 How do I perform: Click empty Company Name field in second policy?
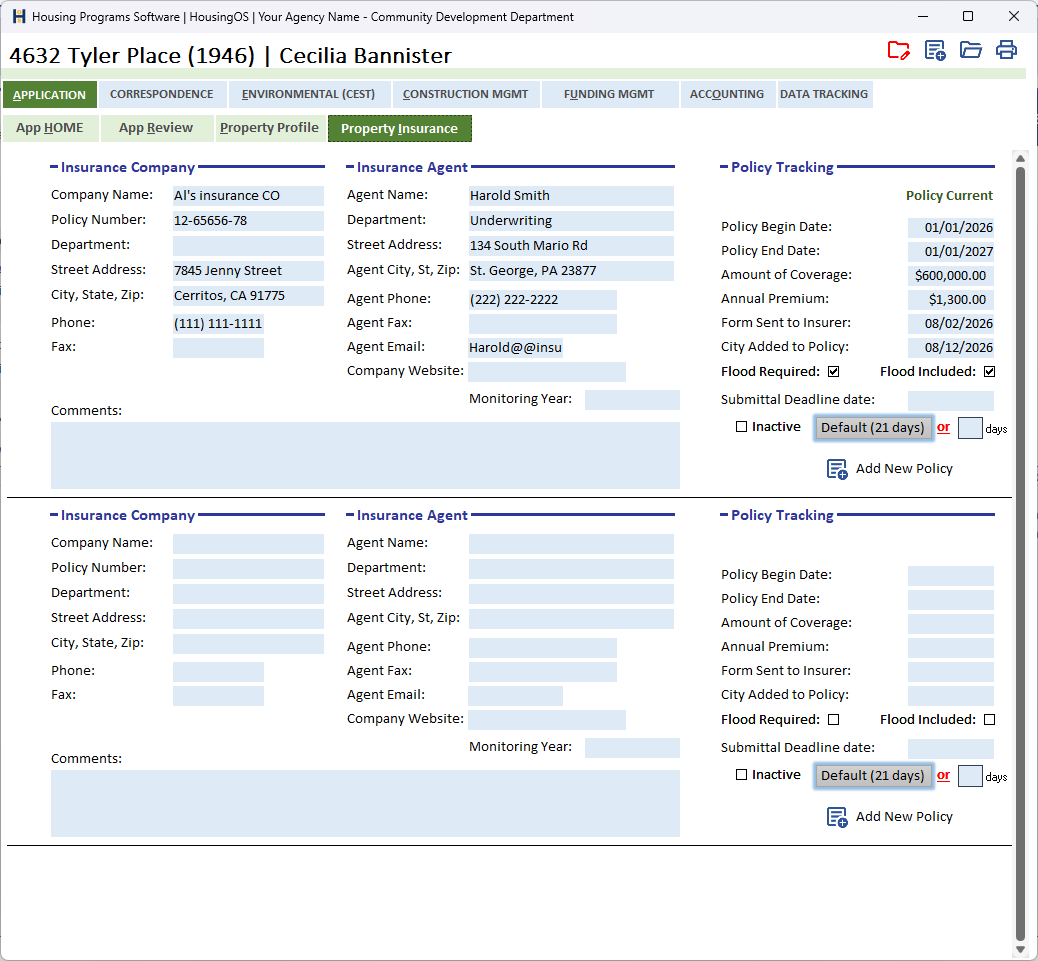(x=248, y=544)
